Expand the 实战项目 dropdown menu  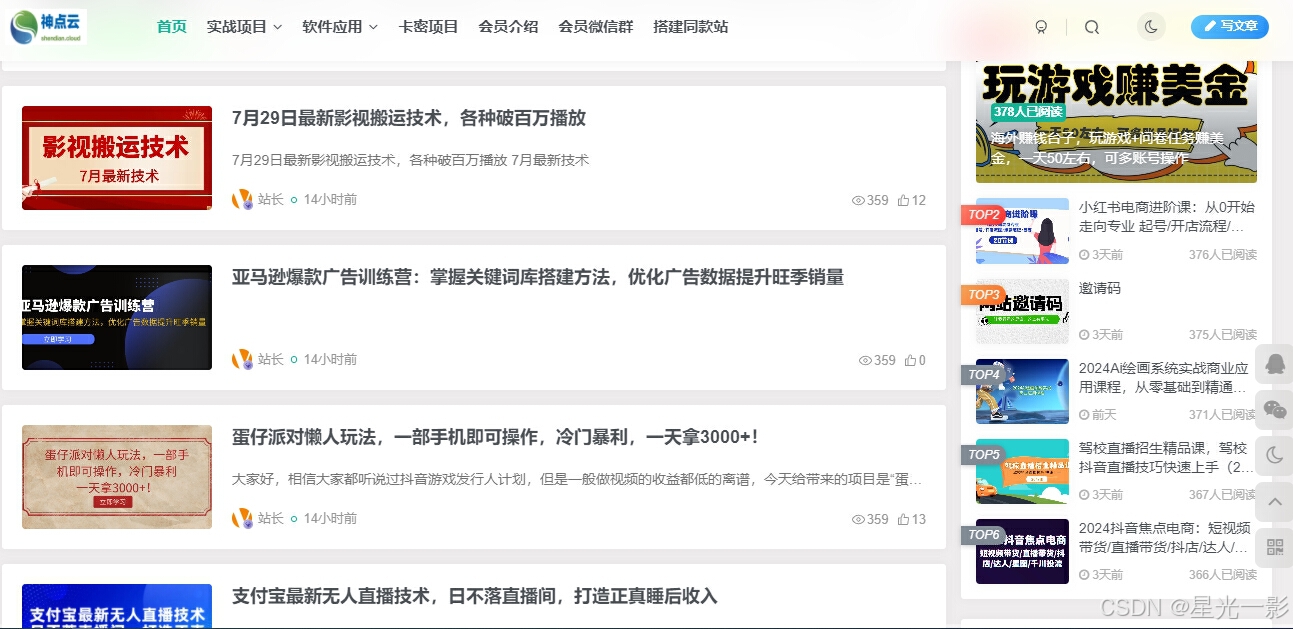(244, 27)
